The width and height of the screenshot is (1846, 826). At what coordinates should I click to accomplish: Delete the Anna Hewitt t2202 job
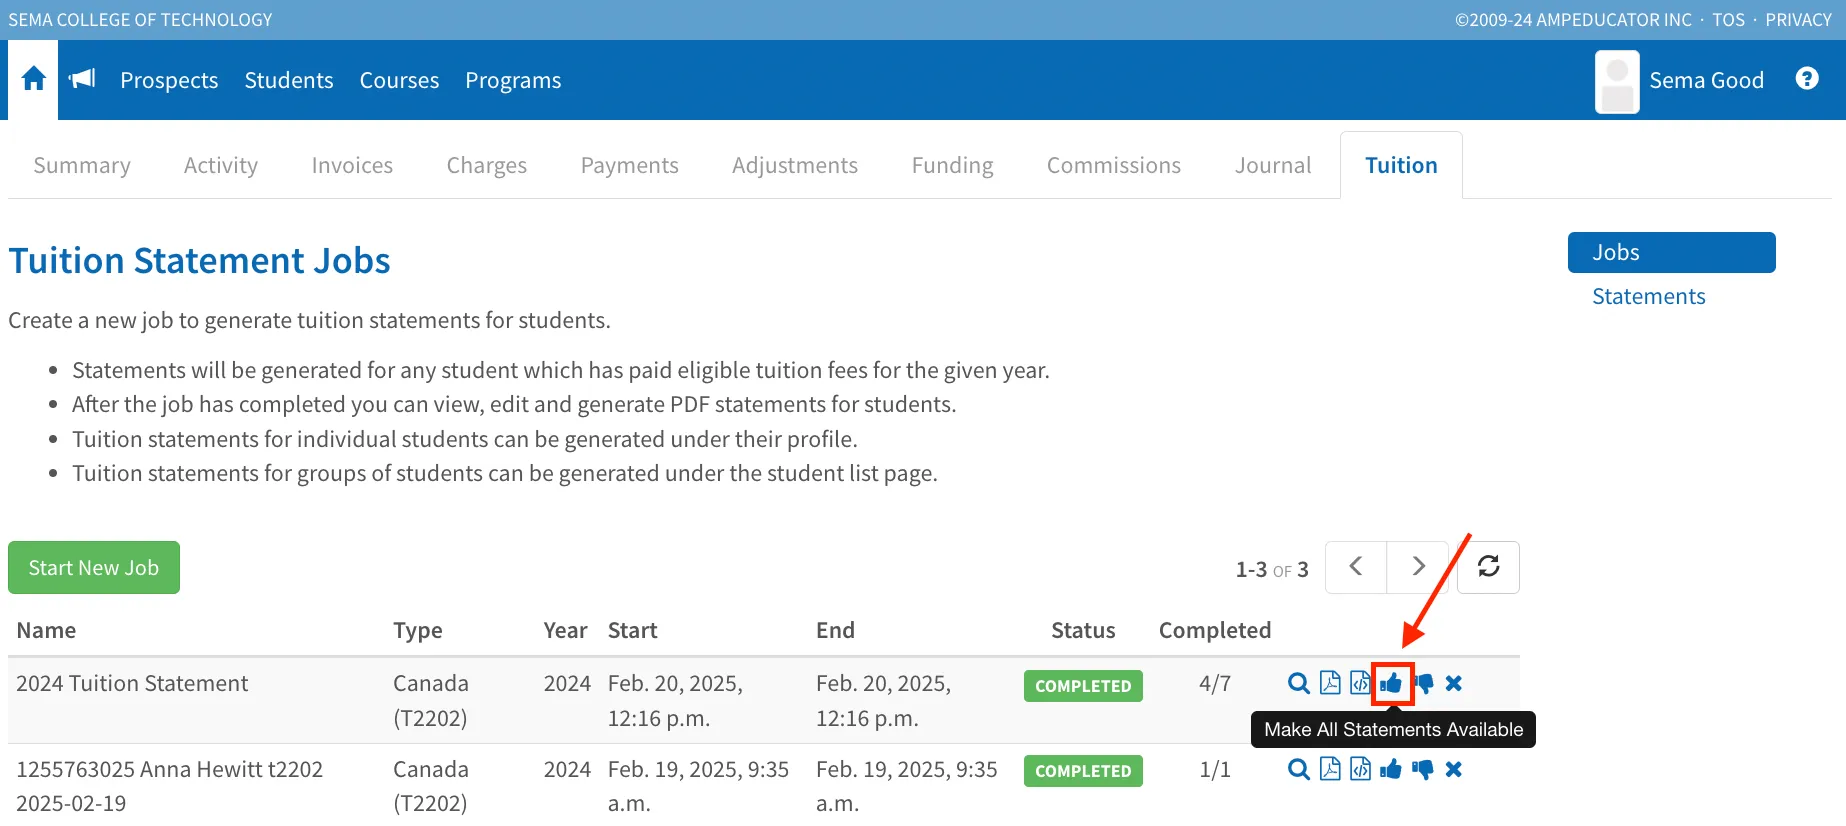click(x=1454, y=769)
